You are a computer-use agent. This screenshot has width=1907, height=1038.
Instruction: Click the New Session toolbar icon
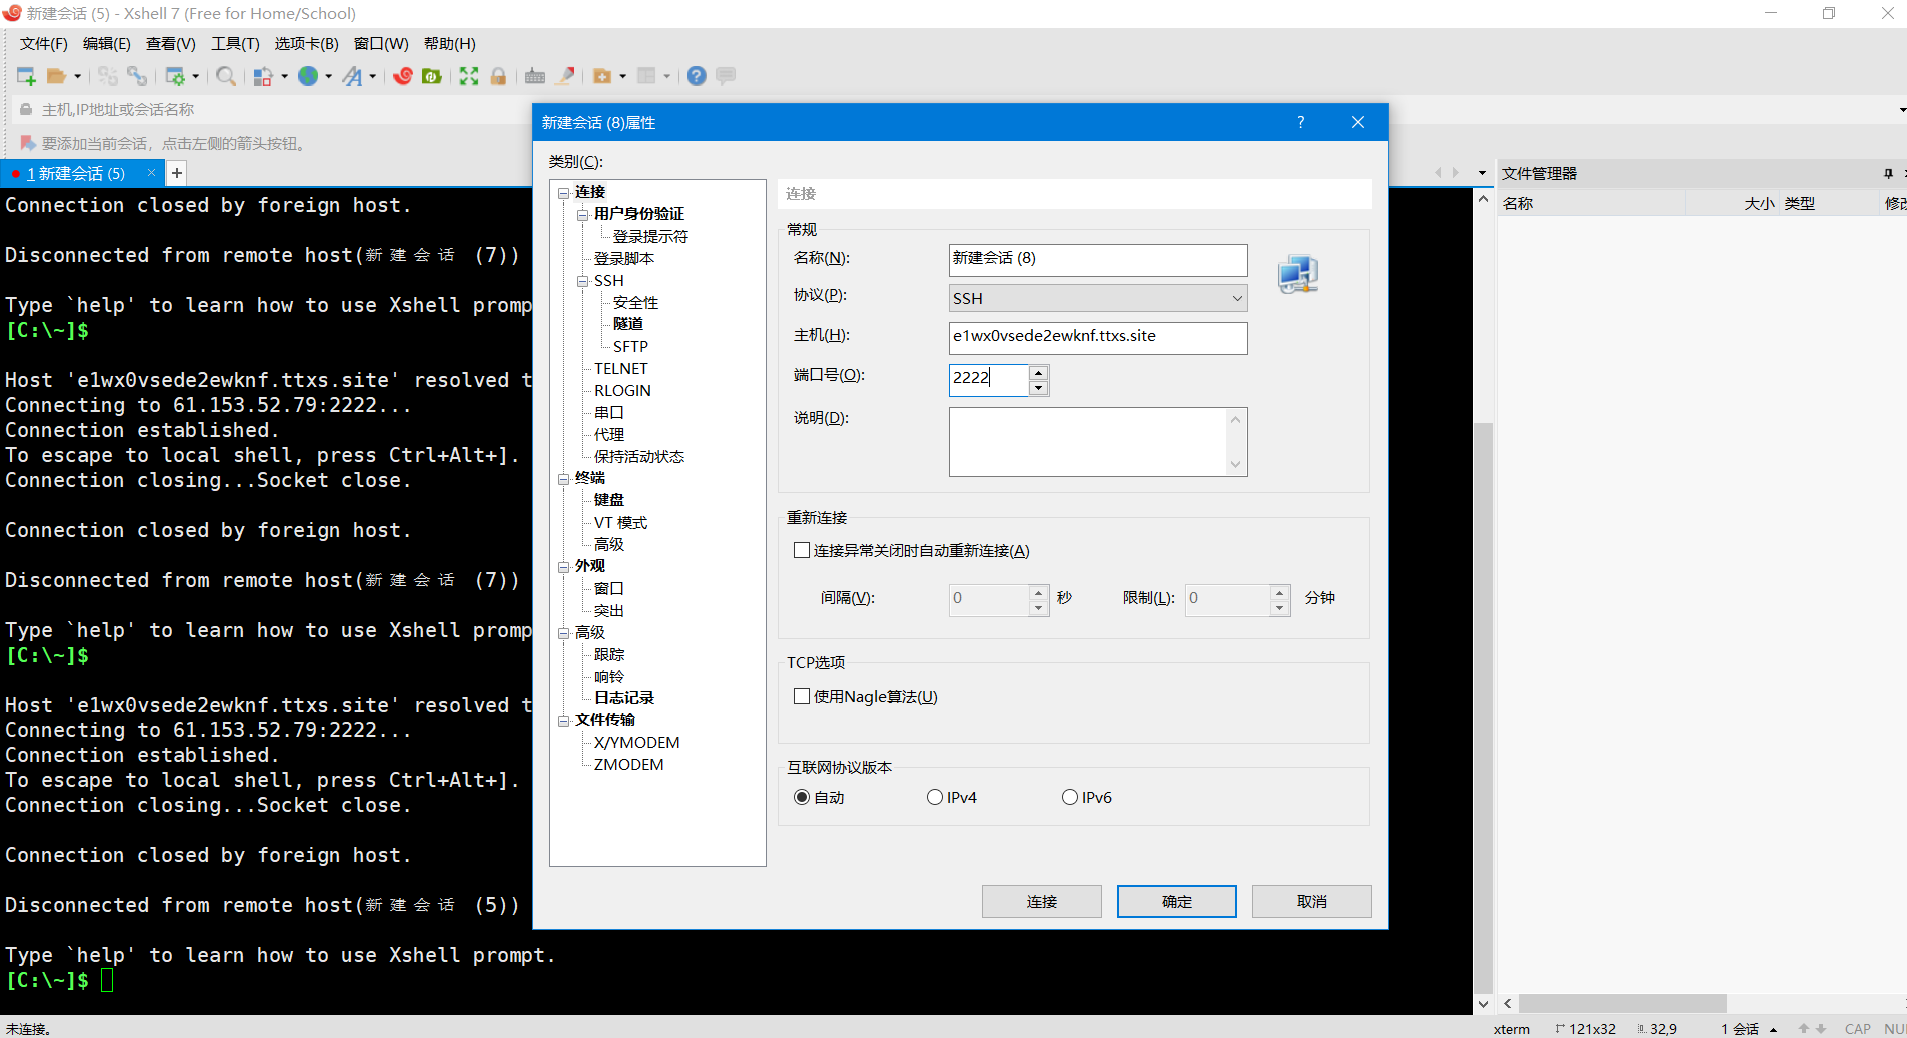[x=26, y=76]
